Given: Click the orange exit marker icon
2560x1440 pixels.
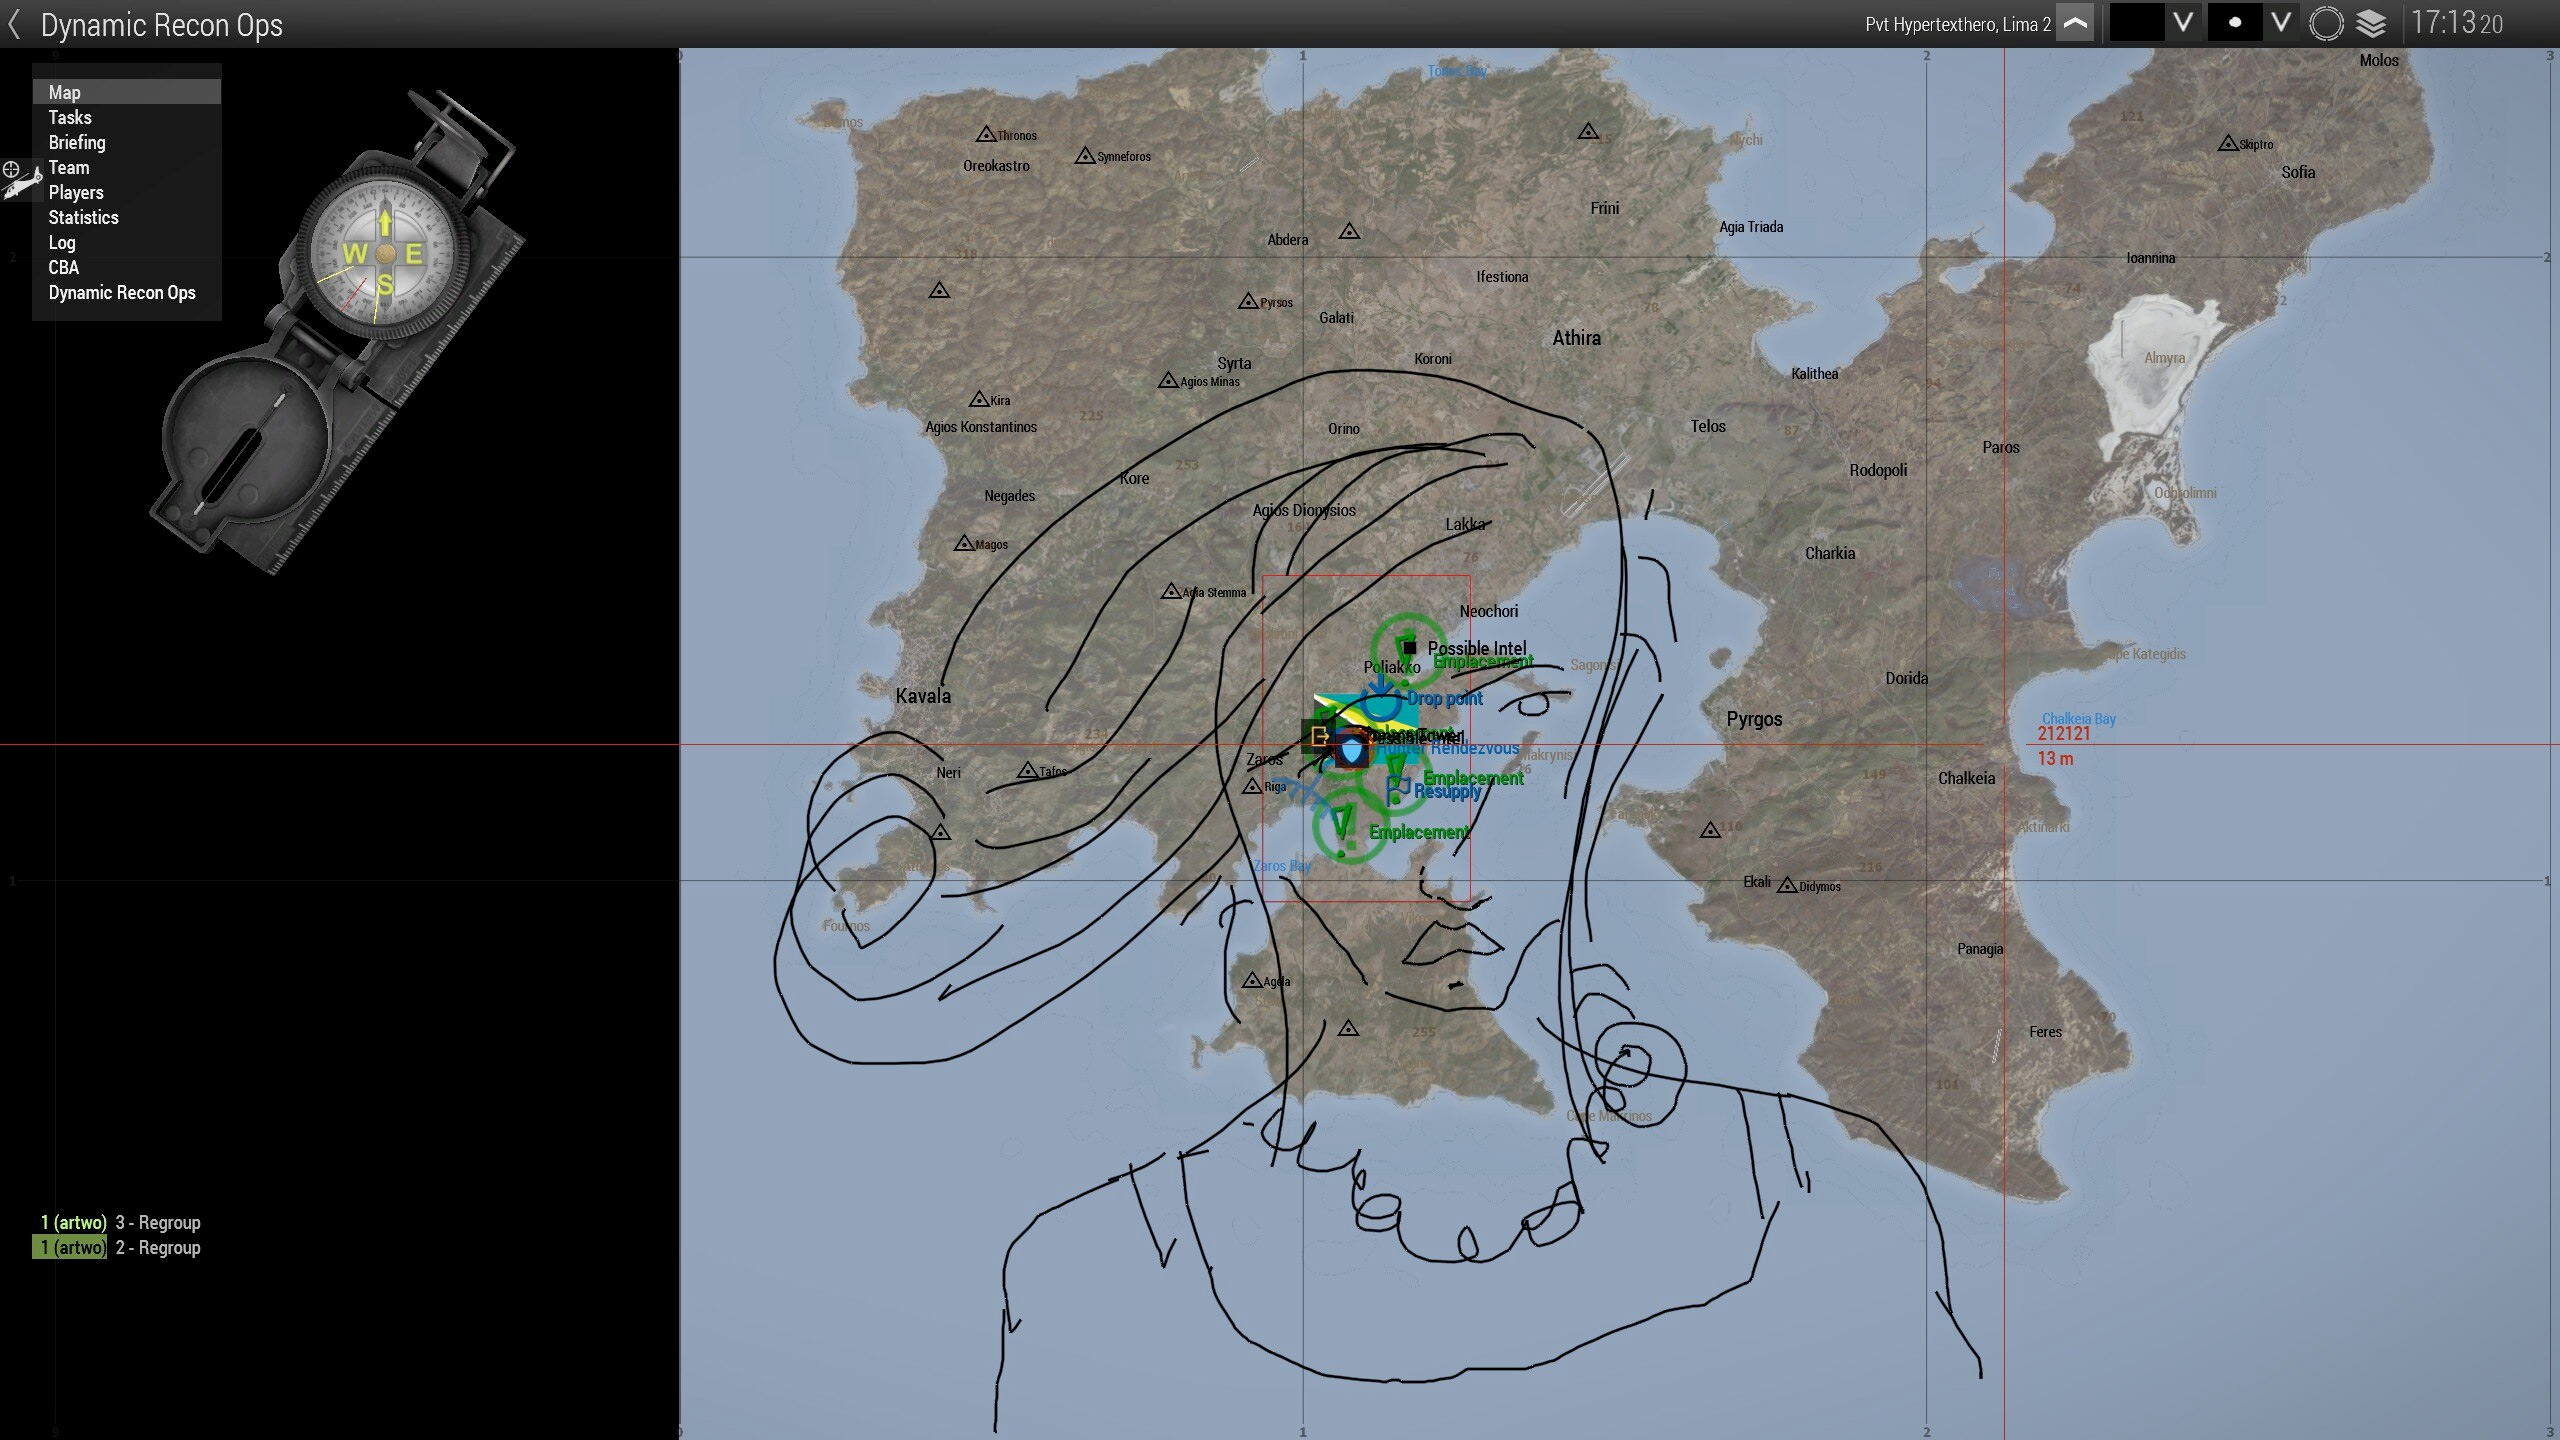Looking at the screenshot, I should pyautogui.click(x=1319, y=737).
